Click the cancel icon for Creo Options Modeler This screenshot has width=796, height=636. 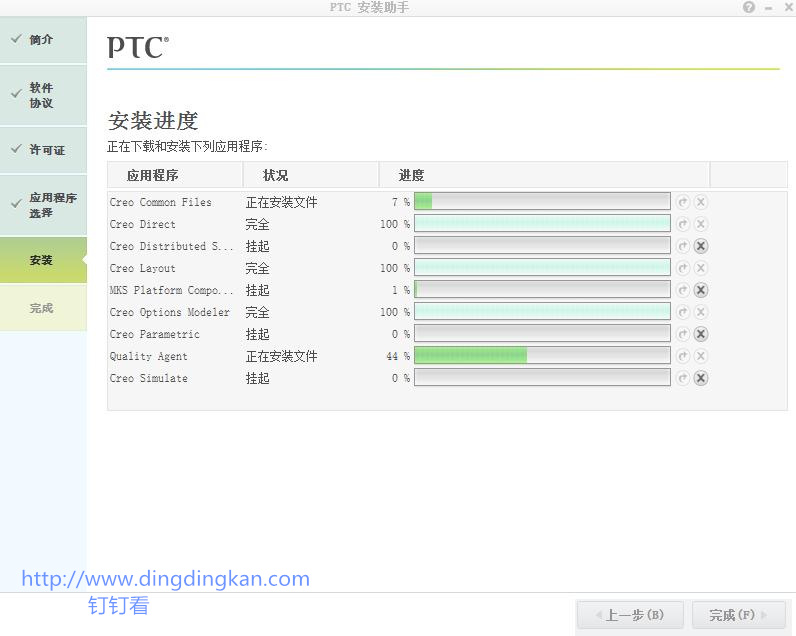click(701, 312)
